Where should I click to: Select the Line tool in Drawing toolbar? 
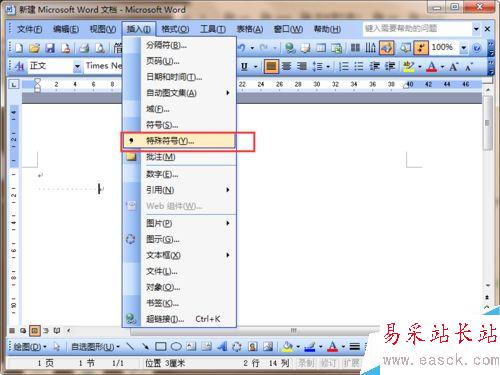(130, 347)
